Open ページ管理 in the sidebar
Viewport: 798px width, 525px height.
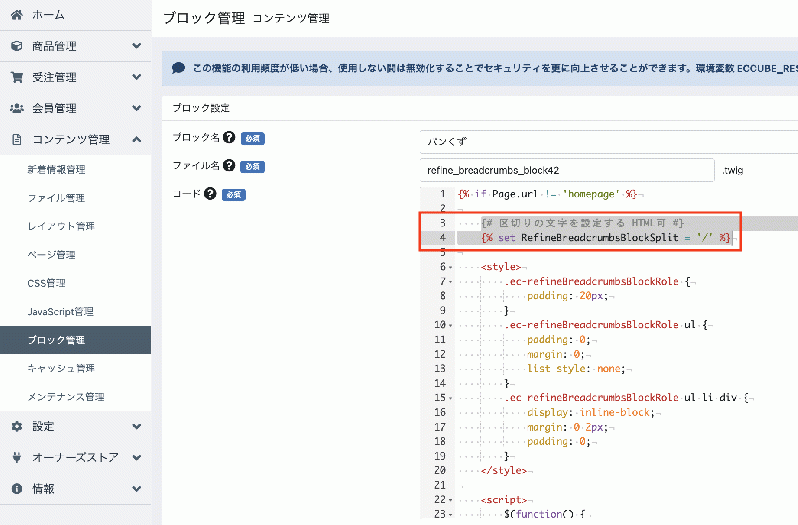pos(51,255)
